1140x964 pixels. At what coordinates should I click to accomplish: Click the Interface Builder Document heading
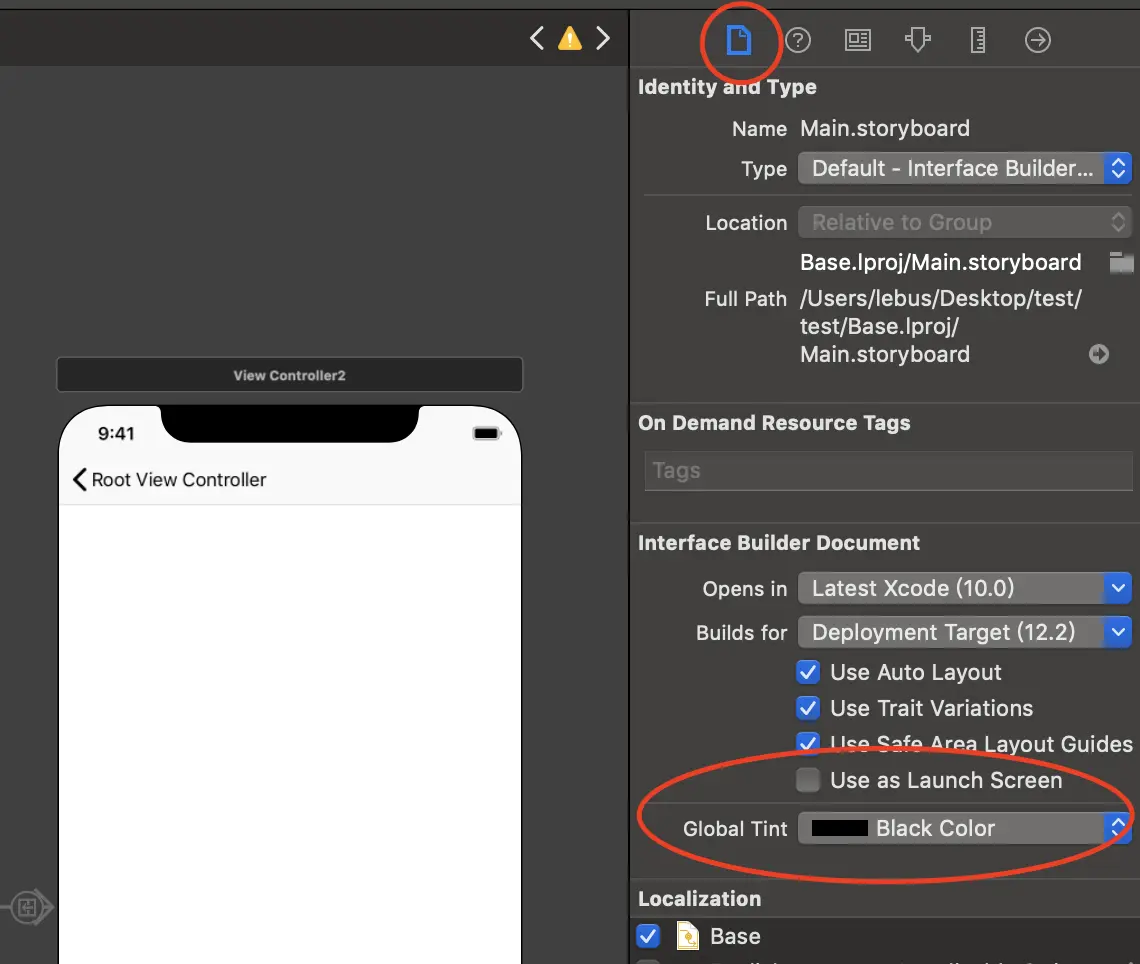(779, 543)
